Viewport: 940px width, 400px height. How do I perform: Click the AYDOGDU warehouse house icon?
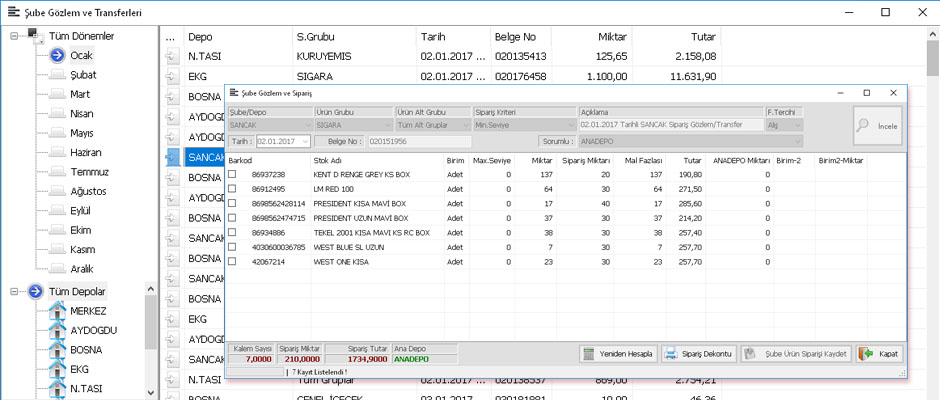pos(57,330)
